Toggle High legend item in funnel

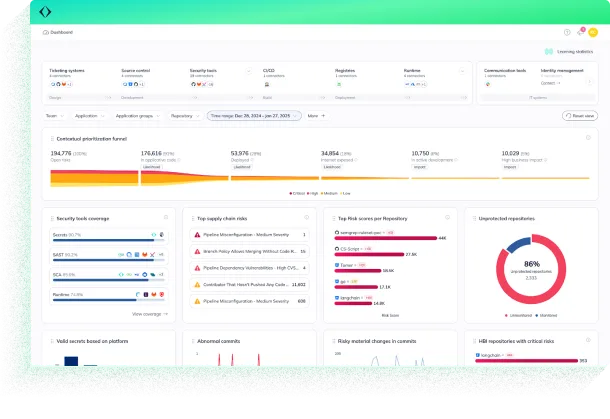coord(312,193)
